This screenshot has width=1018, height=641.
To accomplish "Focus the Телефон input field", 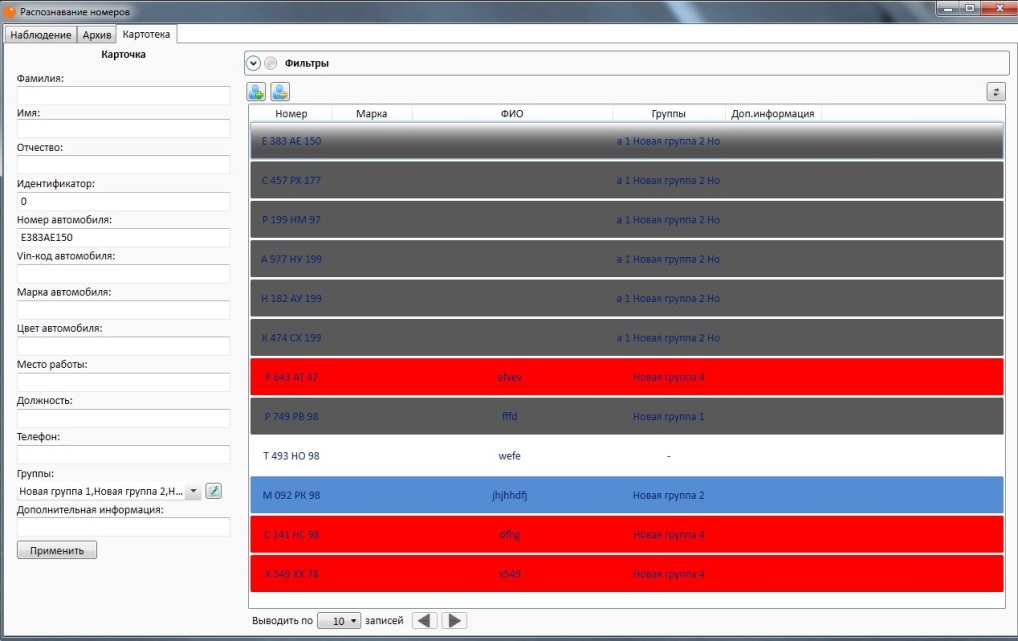I will pos(123,454).
